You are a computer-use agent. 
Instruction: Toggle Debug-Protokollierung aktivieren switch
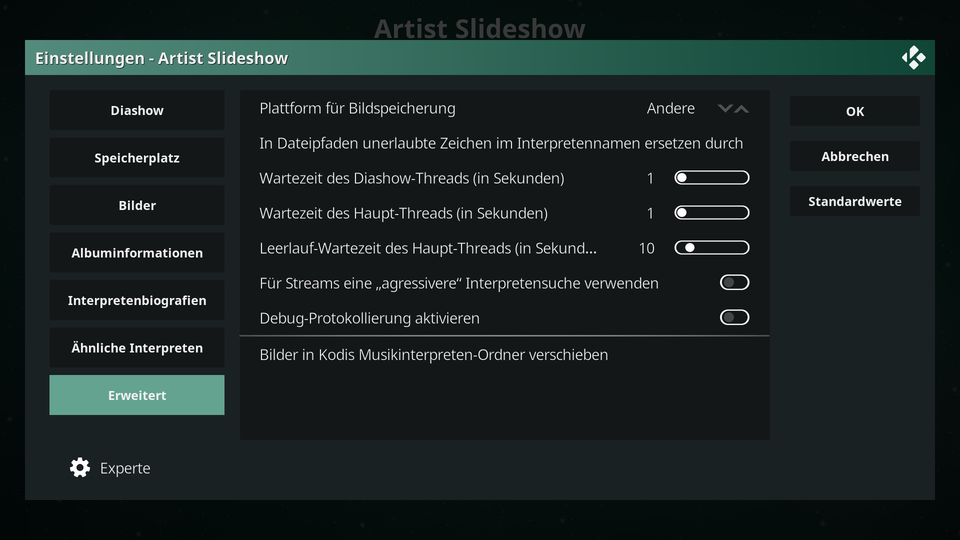(x=735, y=317)
